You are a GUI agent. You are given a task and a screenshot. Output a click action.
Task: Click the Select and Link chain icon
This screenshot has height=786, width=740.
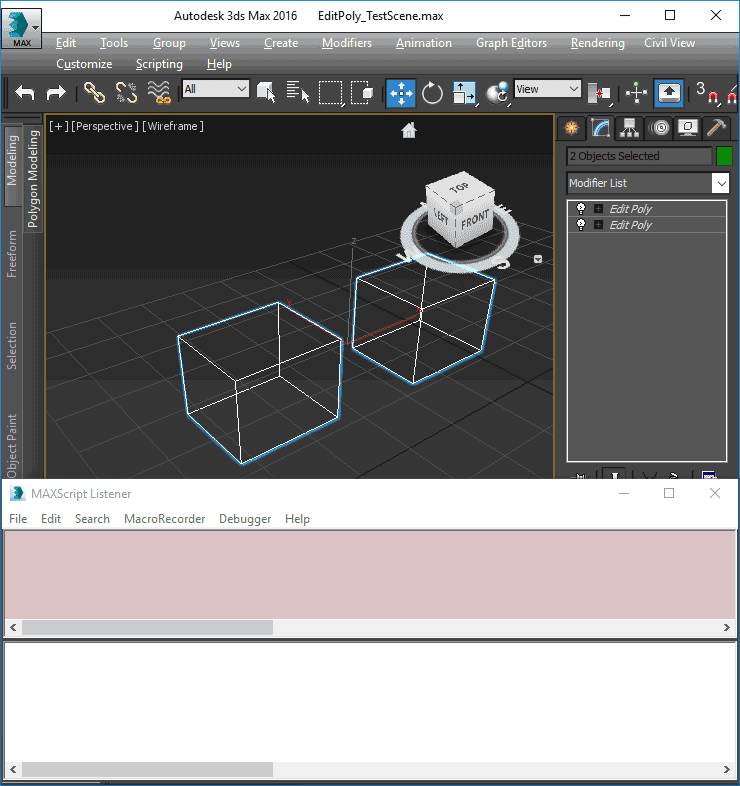[94, 93]
